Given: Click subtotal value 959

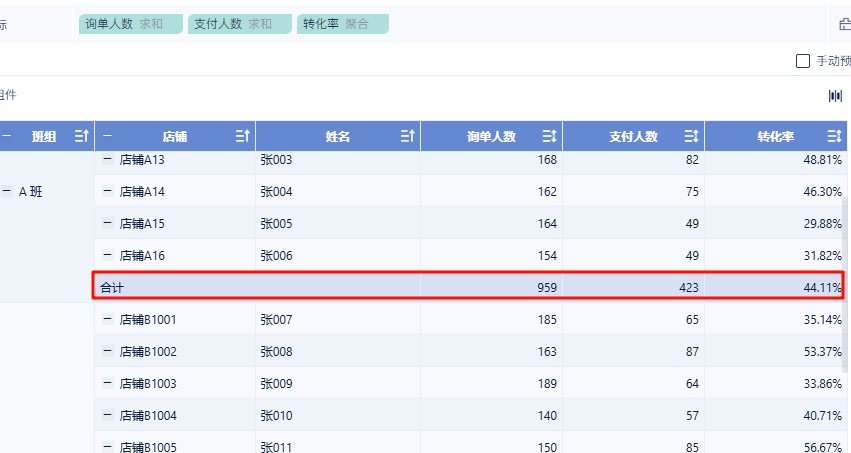Looking at the screenshot, I should point(547,288).
